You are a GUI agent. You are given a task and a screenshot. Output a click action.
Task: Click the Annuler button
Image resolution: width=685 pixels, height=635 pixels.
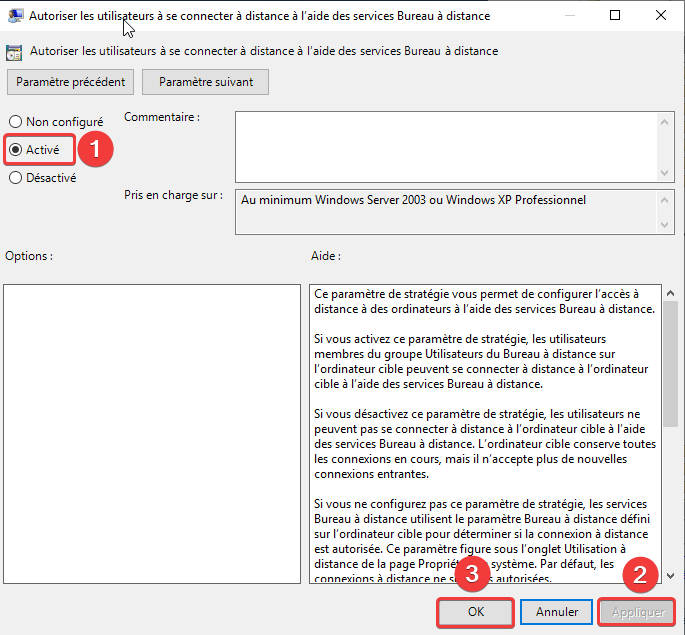[x=557, y=611]
